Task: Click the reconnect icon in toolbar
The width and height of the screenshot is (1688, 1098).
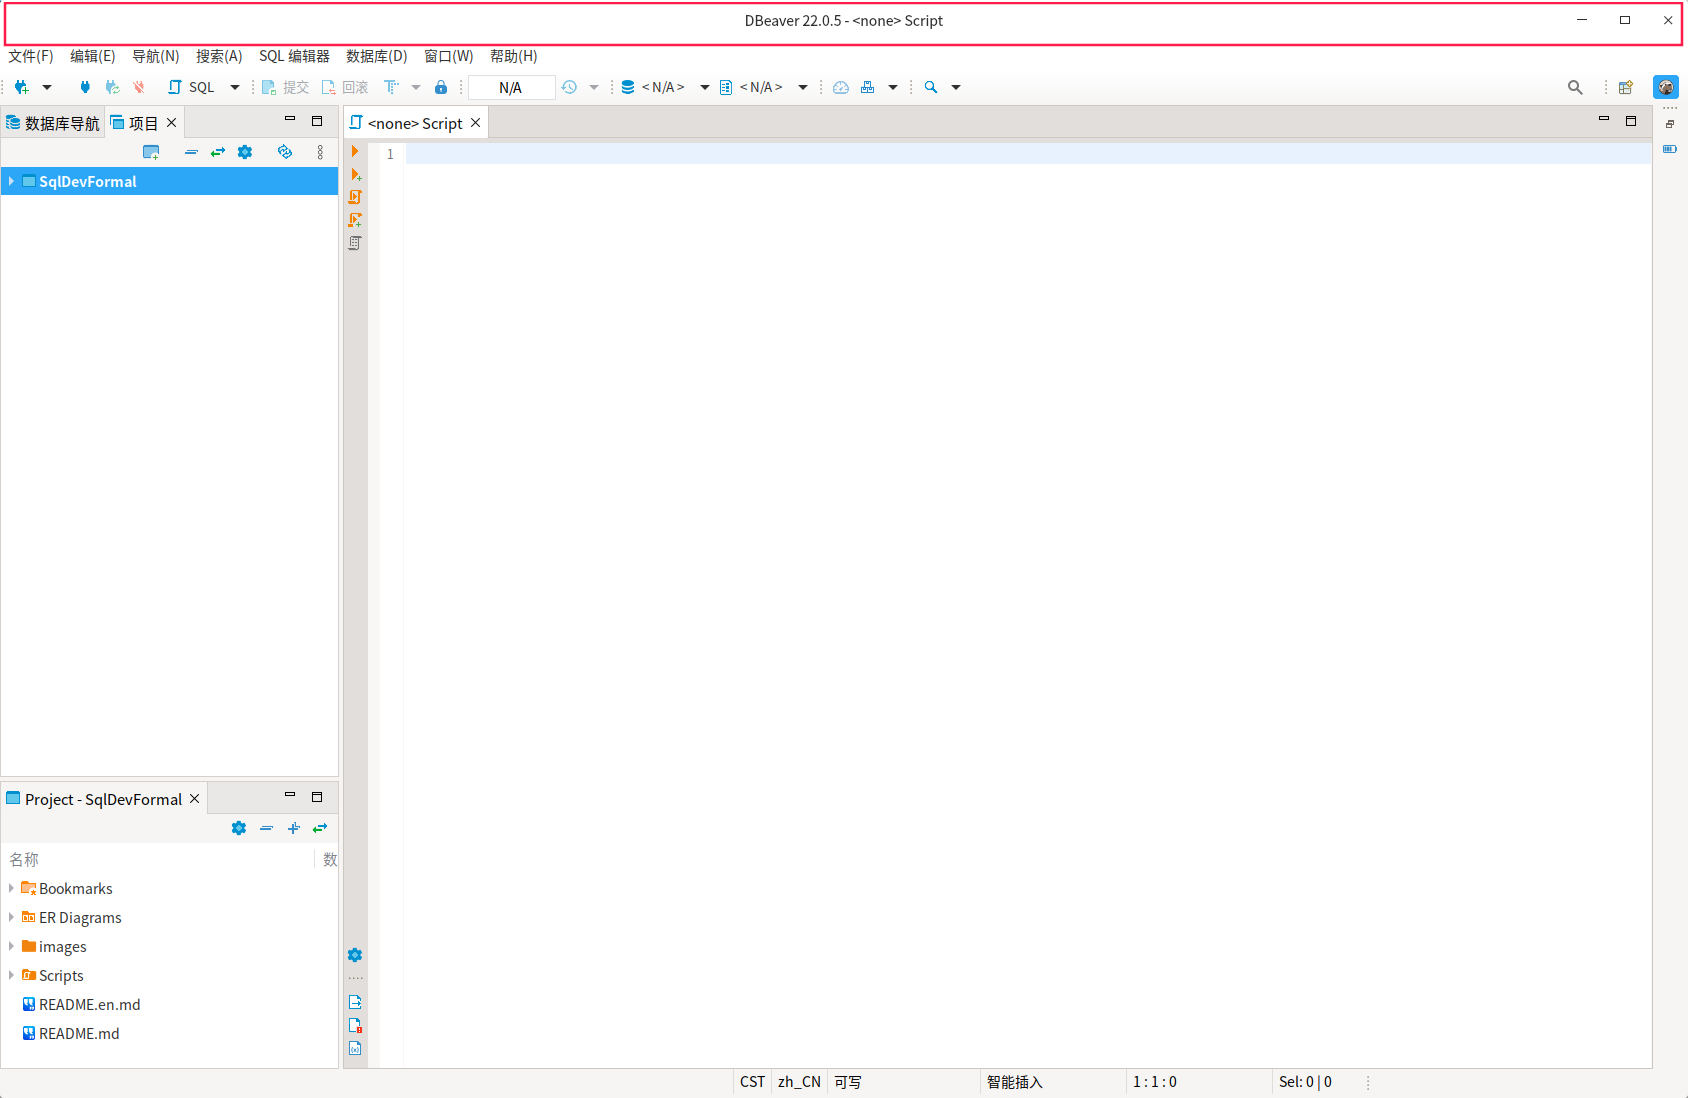Action: pyautogui.click(x=112, y=87)
